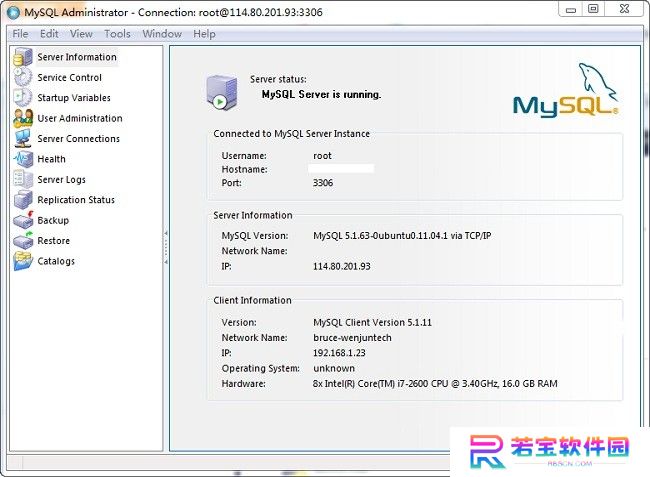Click the username value root
This screenshot has width=650, height=477.
(x=322, y=156)
